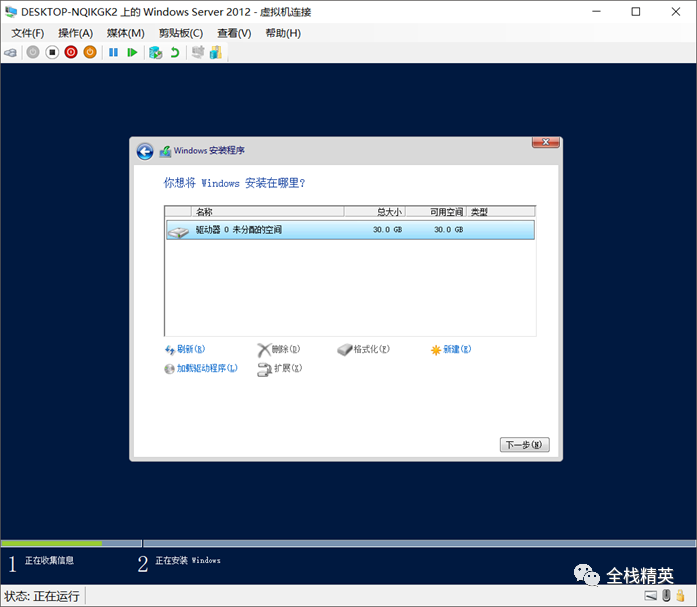This screenshot has width=697, height=607.
Task: Click the keyboard icon in the status bar
Action: click(650, 595)
